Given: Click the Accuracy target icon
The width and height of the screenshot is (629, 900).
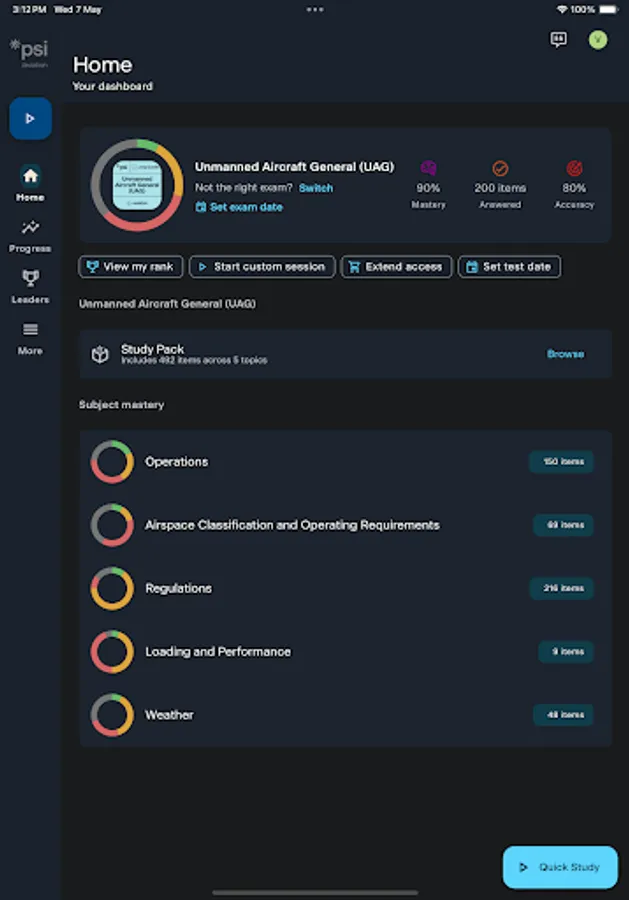Looking at the screenshot, I should pyautogui.click(x=574, y=168).
